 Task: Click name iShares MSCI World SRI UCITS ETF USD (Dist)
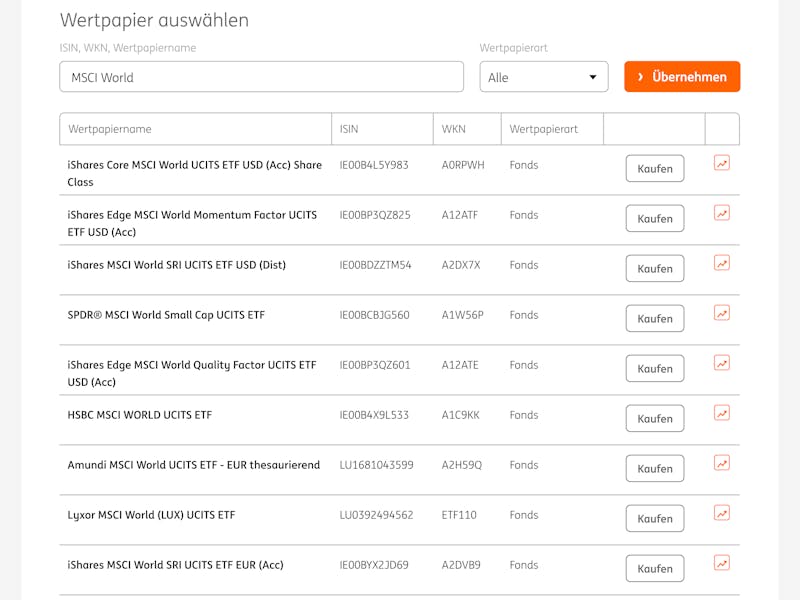coord(177,265)
